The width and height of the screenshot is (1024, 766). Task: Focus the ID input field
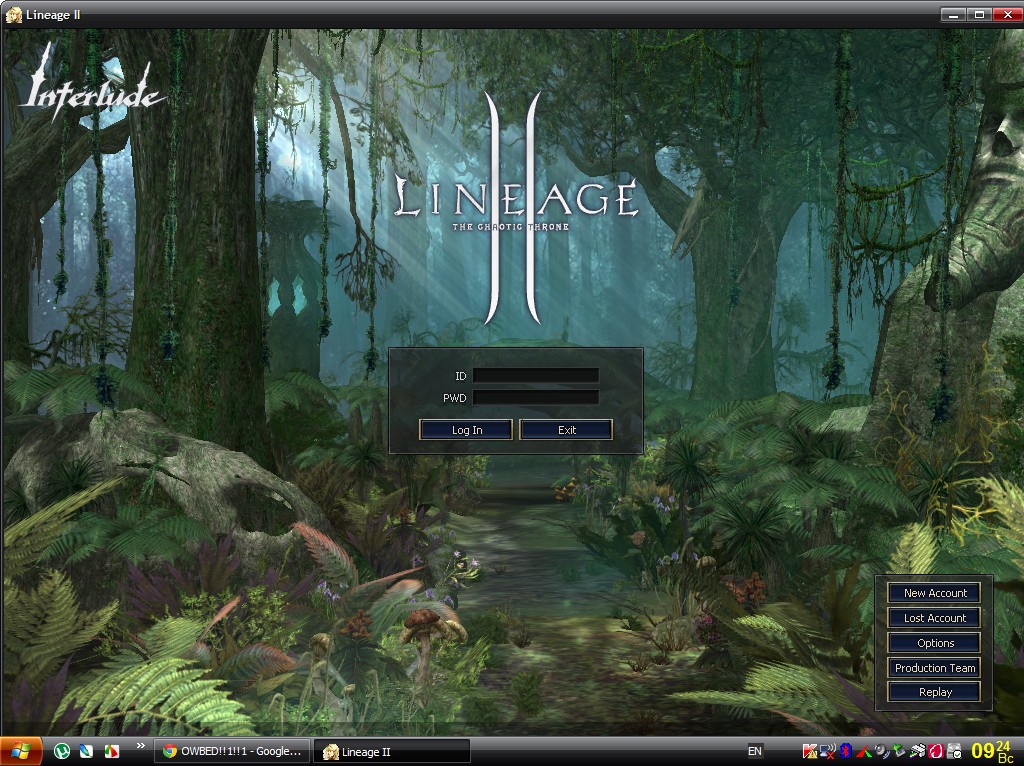[535, 376]
